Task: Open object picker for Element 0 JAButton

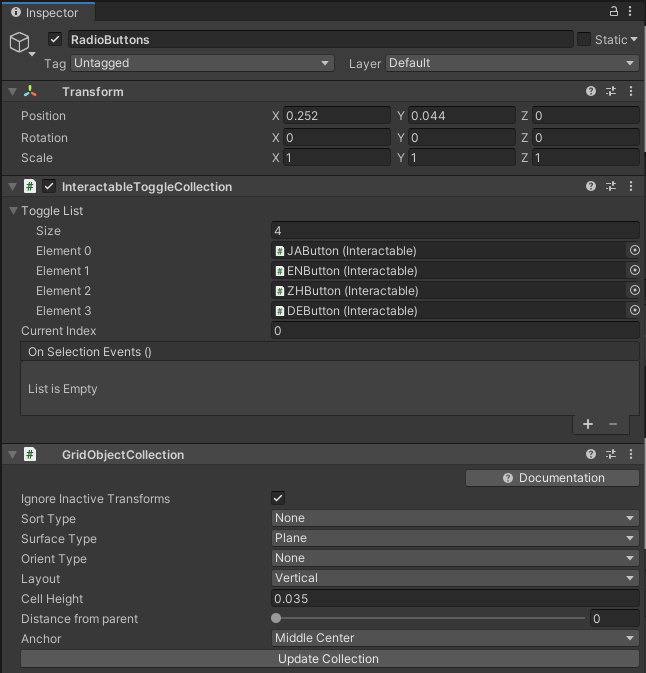Action: [634, 250]
